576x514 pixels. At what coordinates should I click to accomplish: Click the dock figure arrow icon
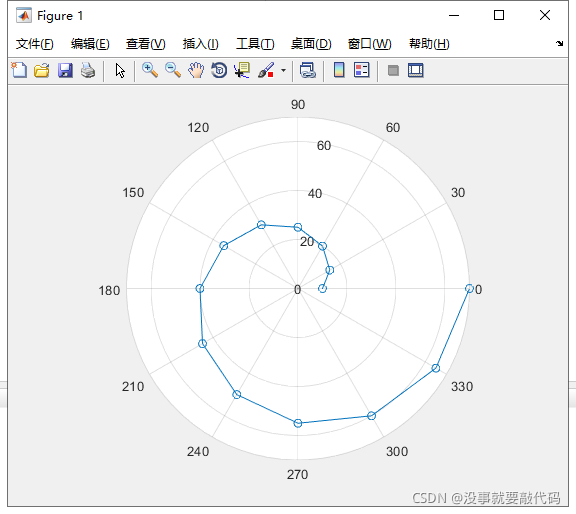(559, 43)
